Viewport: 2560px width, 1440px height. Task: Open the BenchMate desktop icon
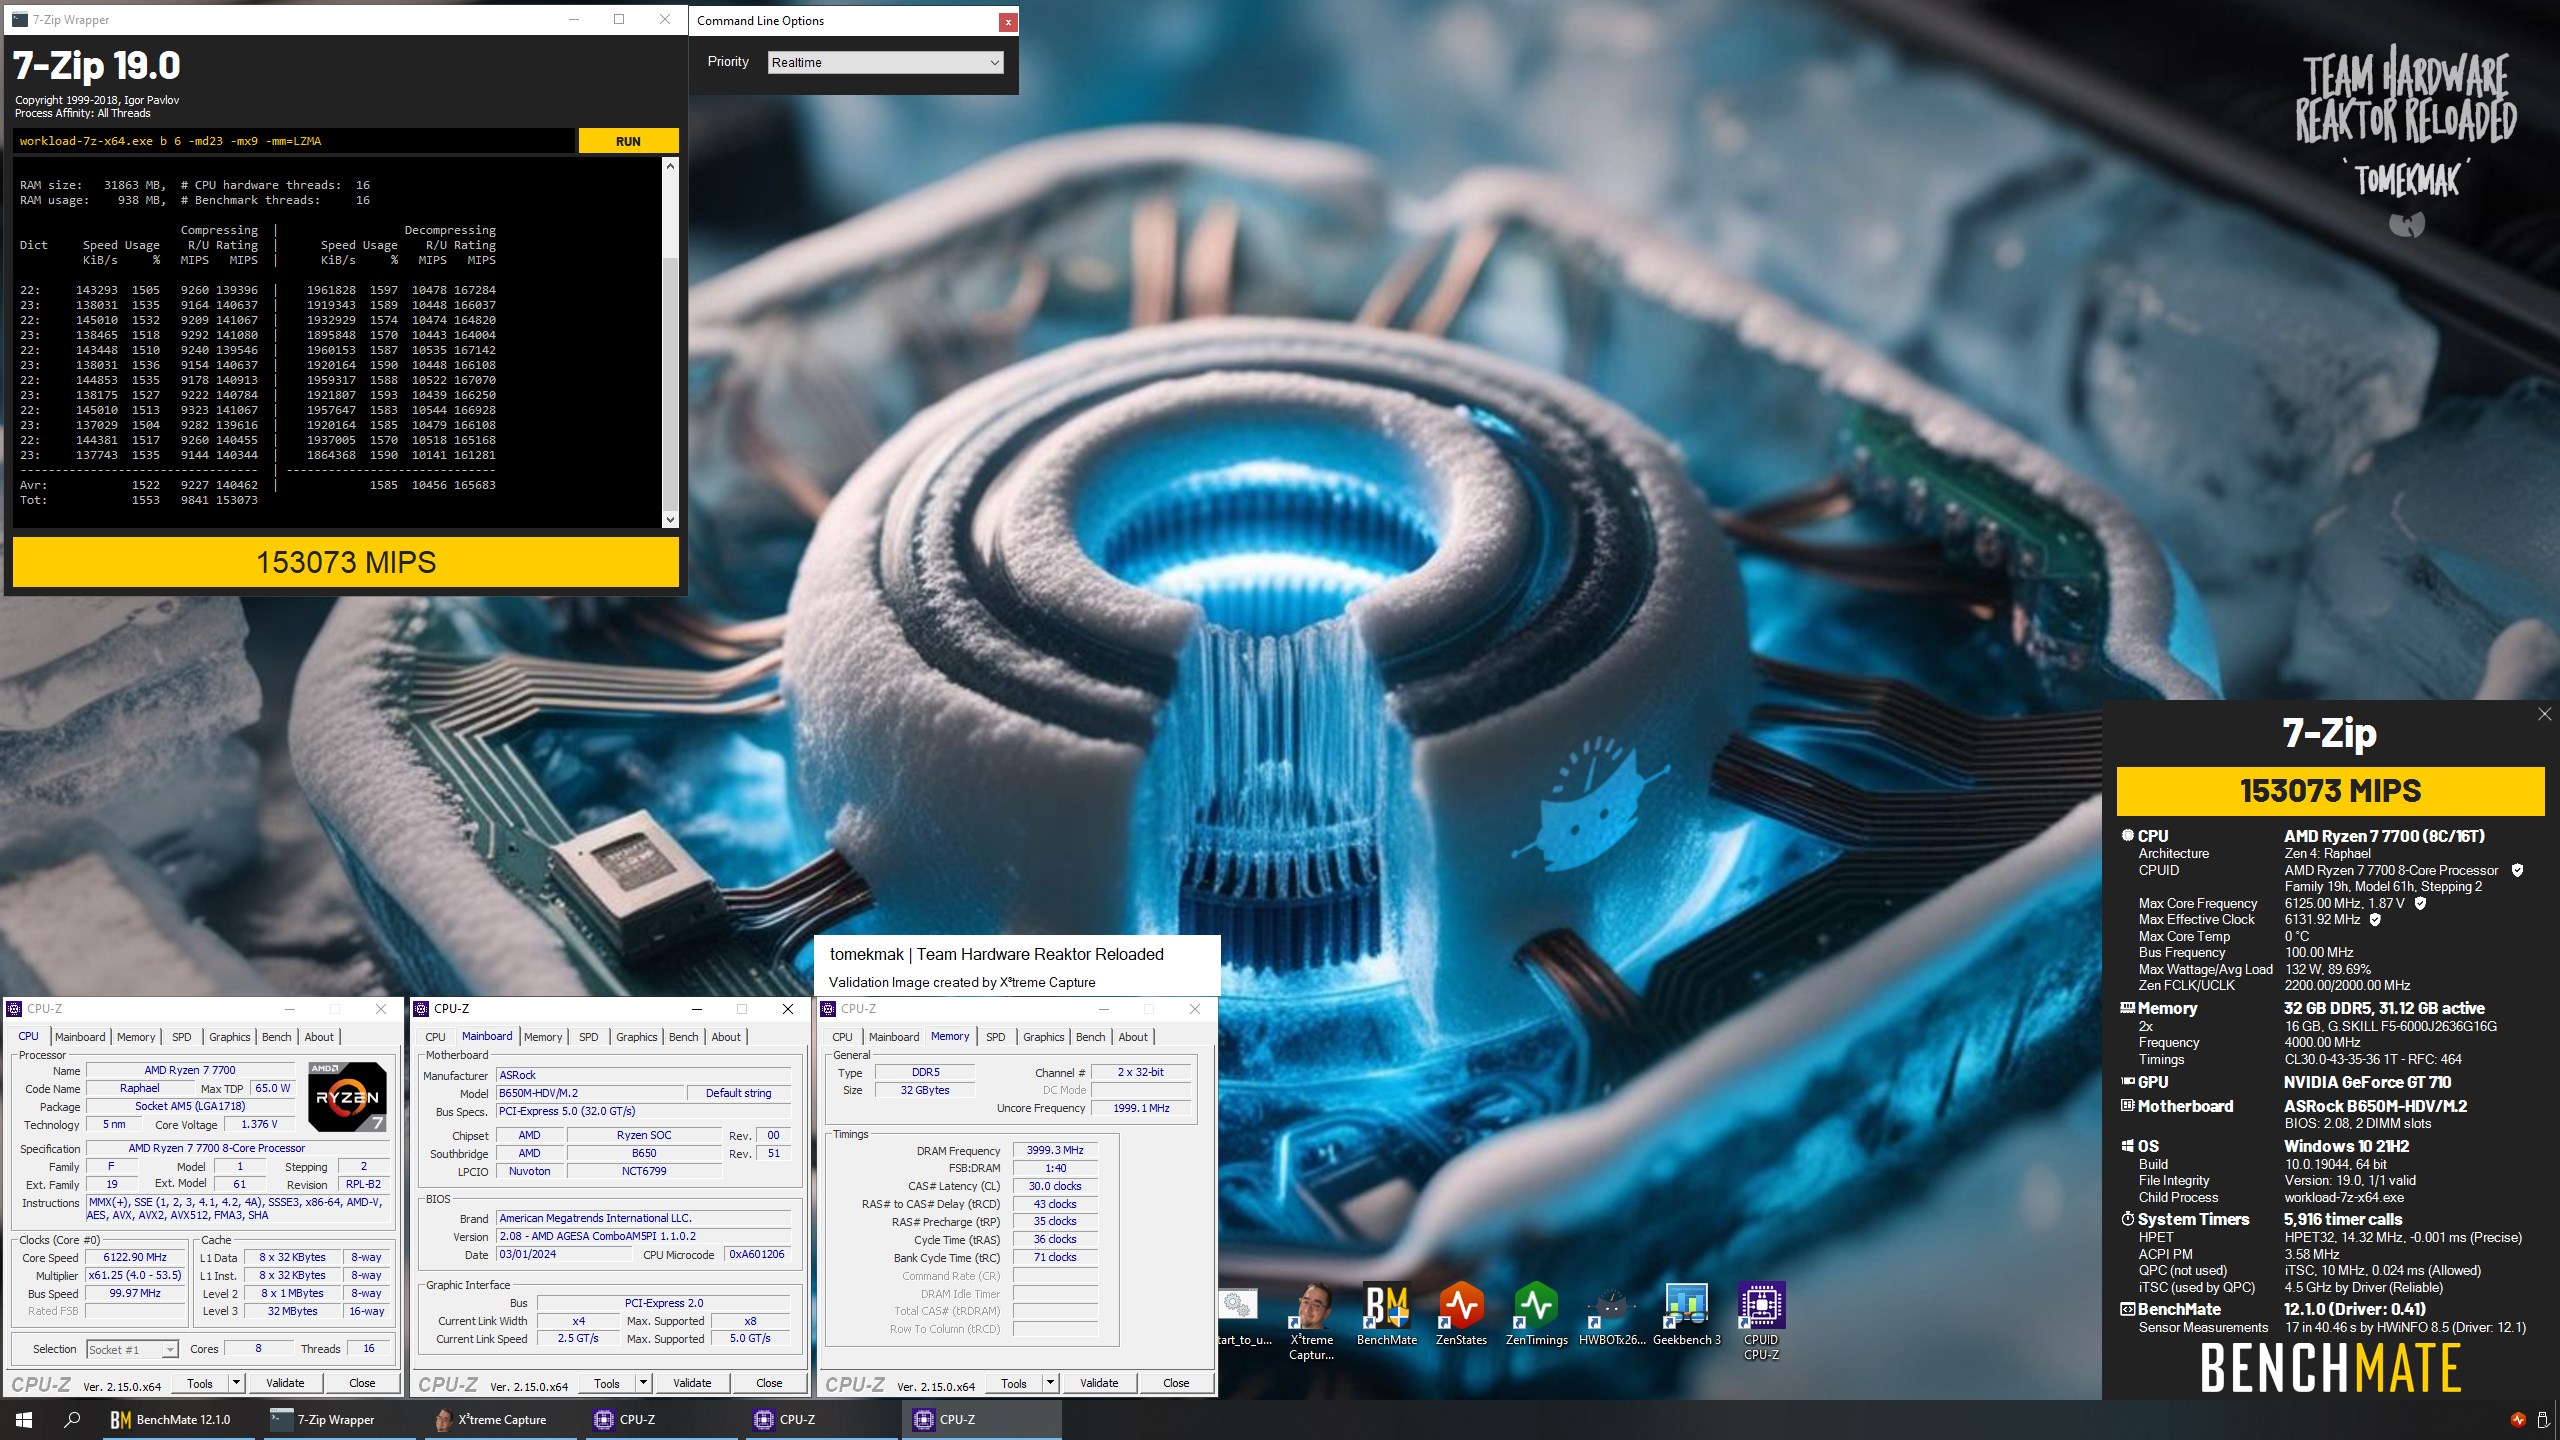click(x=1387, y=1314)
